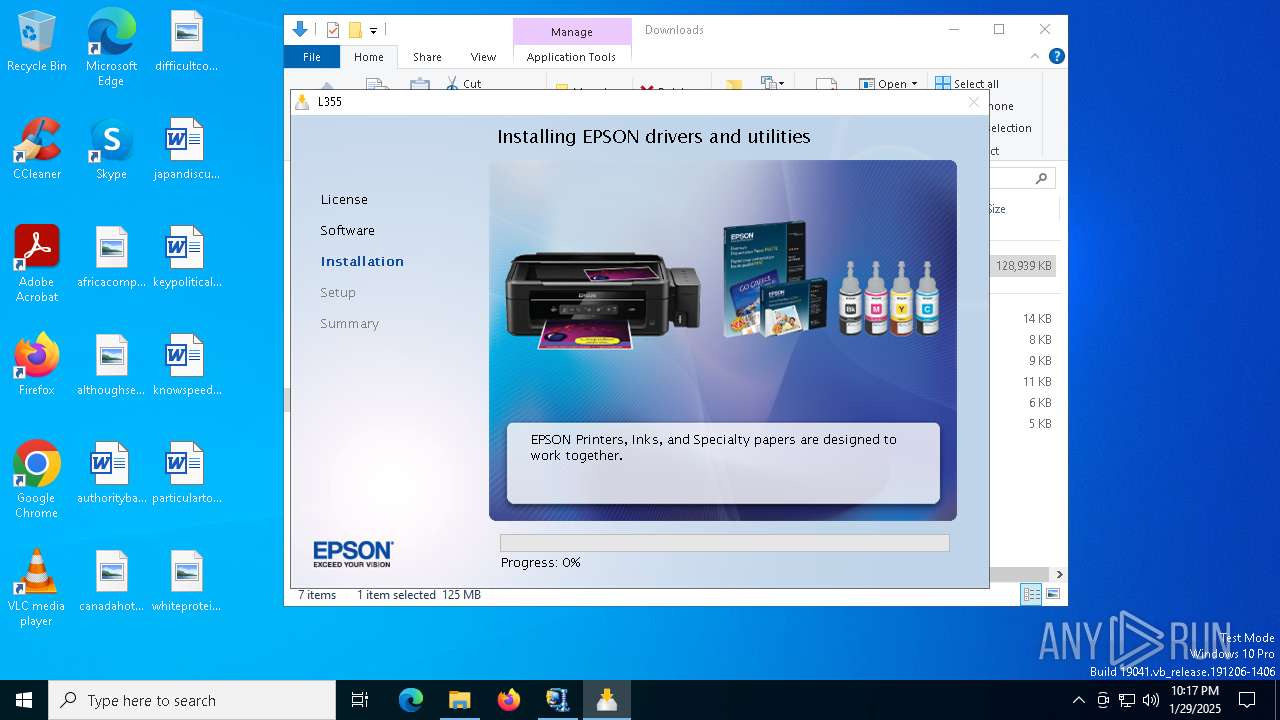Open Edge from the taskbar
This screenshot has width=1280, height=720.
411,700
